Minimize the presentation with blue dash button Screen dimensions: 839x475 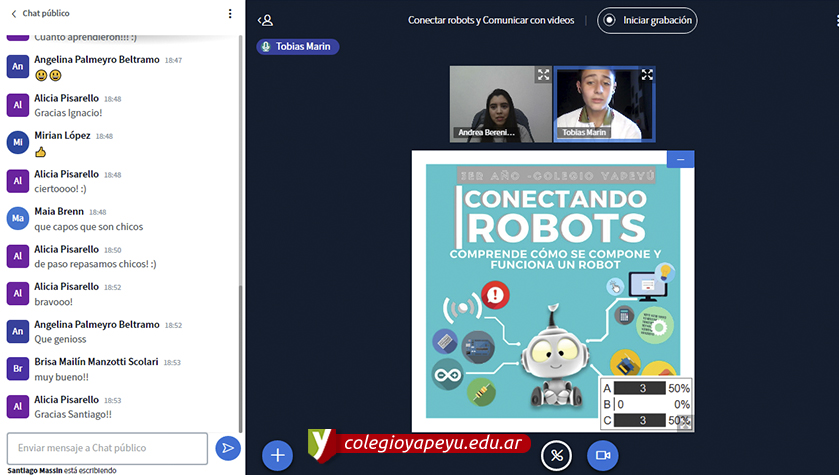pyautogui.click(x=681, y=159)
